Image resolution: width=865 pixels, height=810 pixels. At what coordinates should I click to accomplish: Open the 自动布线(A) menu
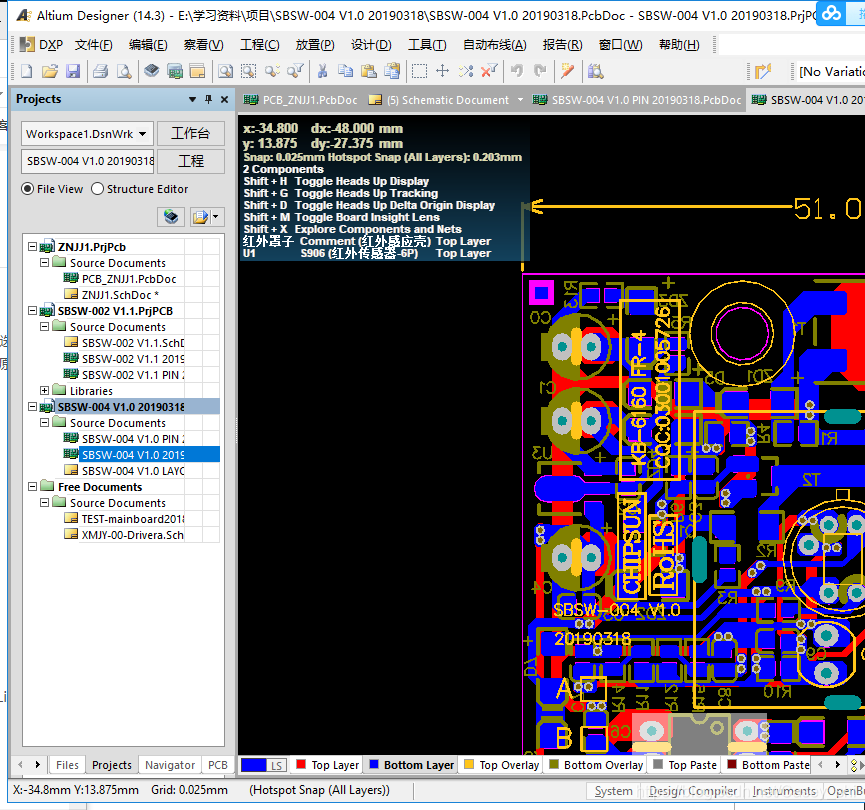pyautogui.click(x=495, y=45)
